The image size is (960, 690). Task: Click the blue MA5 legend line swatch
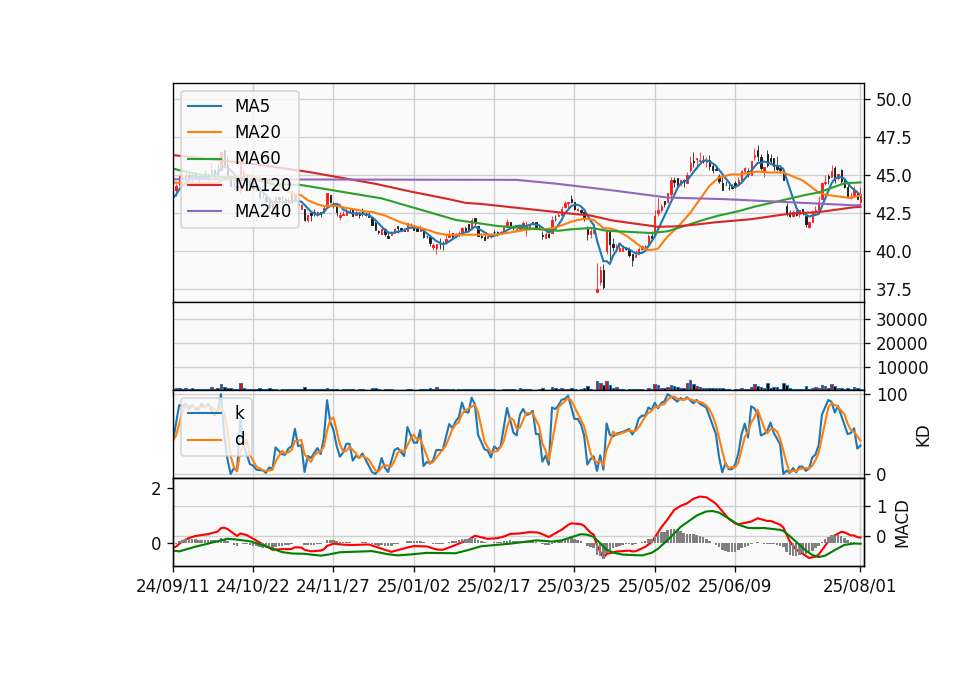pos(204,106)
